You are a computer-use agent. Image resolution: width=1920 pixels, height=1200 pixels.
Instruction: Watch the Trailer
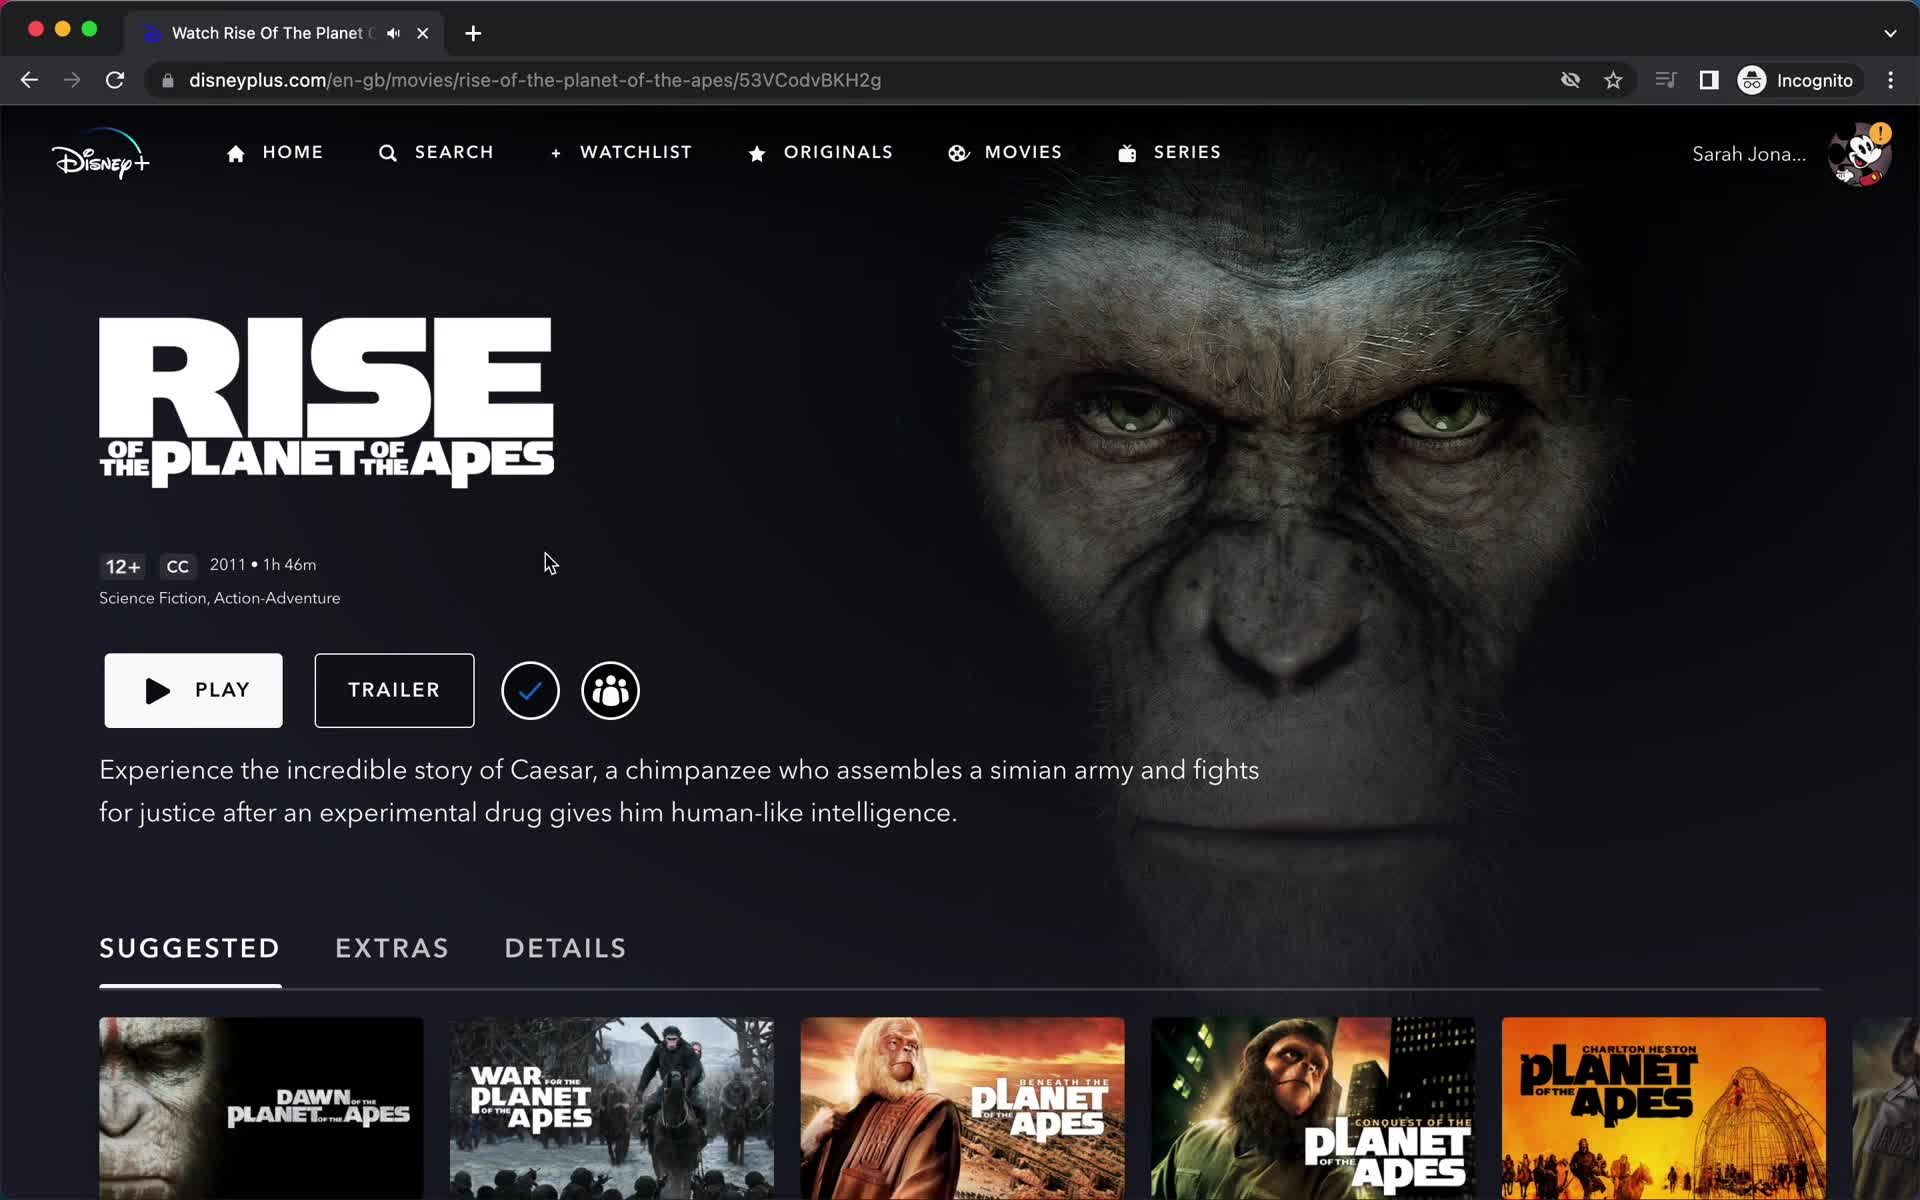click(394, 690)
